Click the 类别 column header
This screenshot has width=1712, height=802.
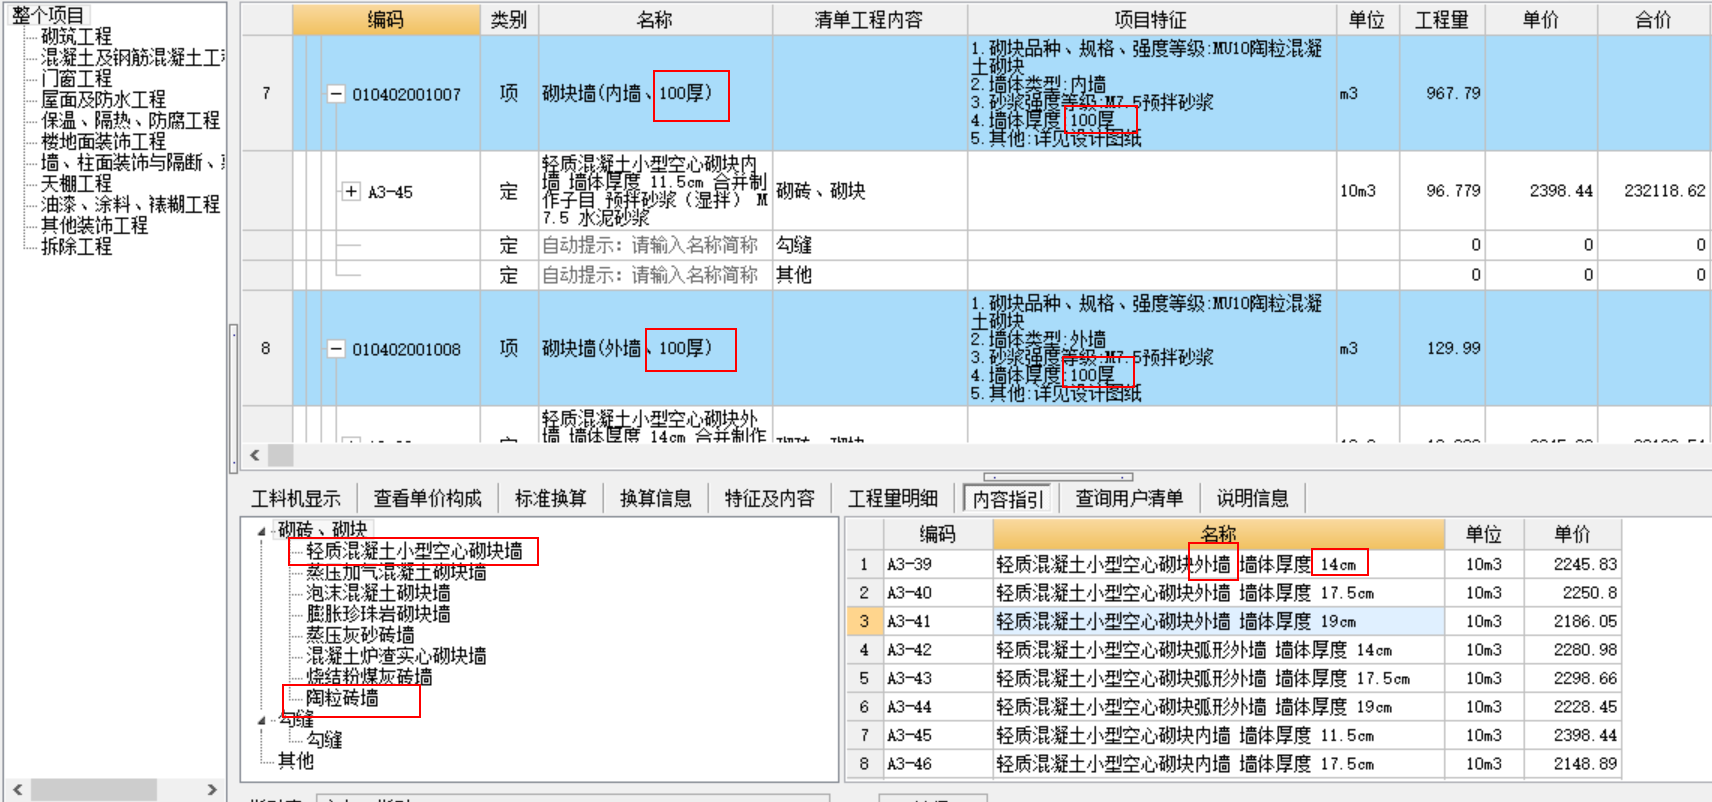point(509,19)
